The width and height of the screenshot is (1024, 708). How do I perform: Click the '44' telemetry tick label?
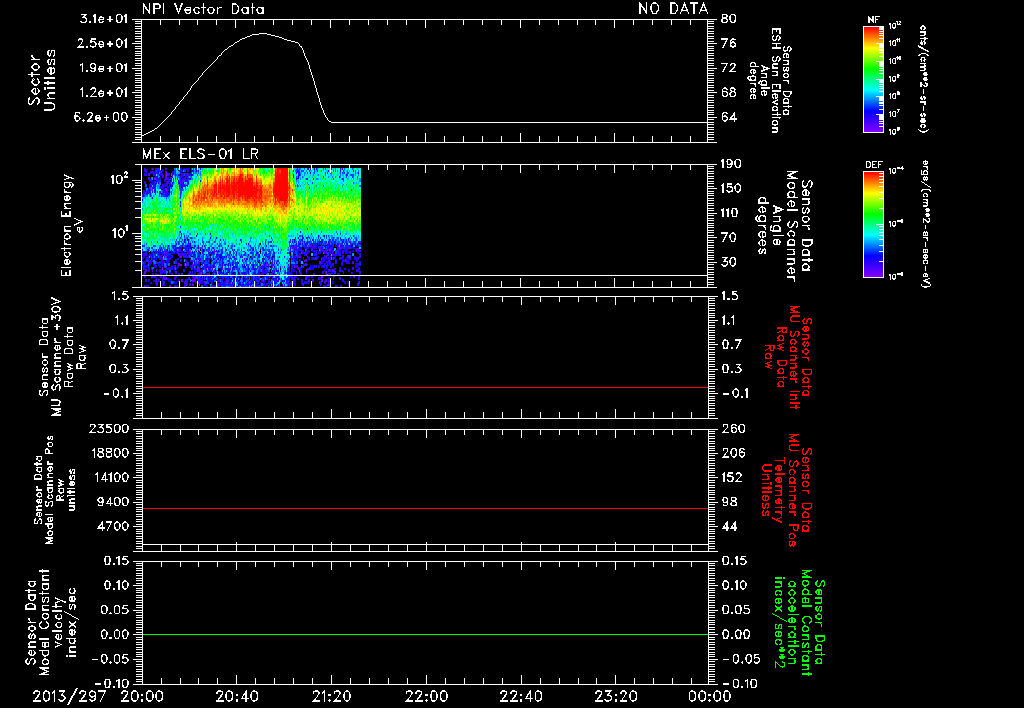point(728,526)
